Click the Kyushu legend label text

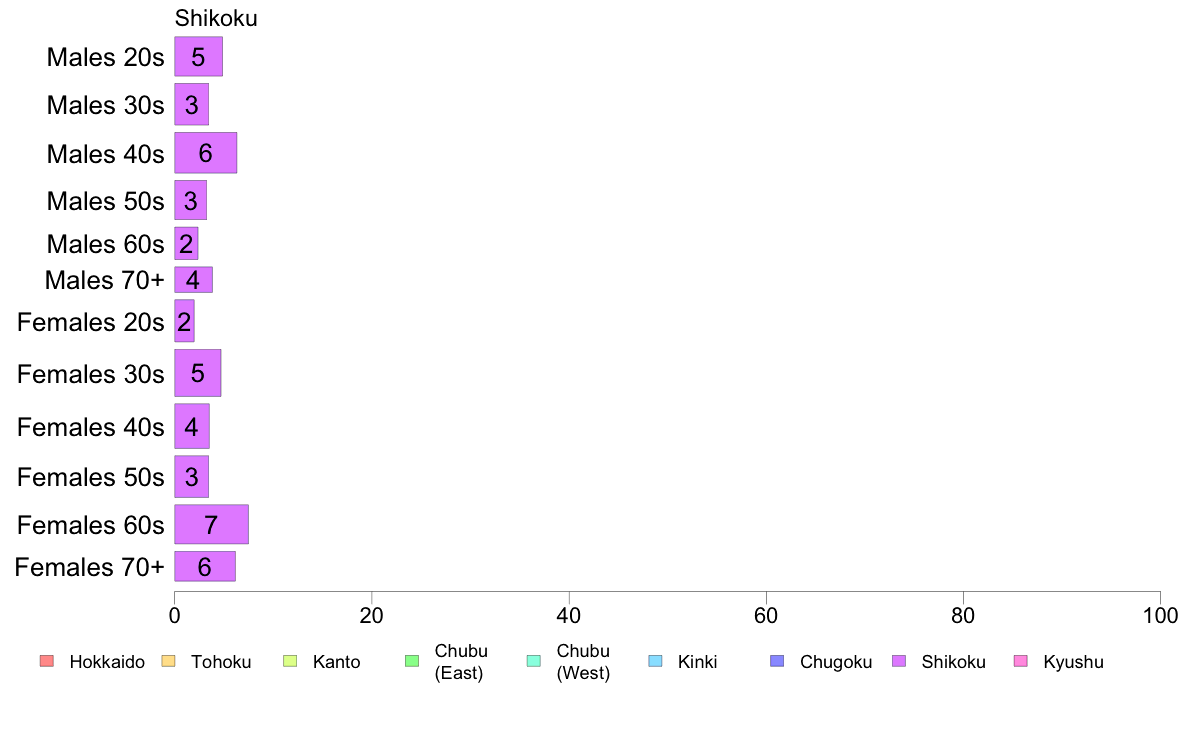1073,662
